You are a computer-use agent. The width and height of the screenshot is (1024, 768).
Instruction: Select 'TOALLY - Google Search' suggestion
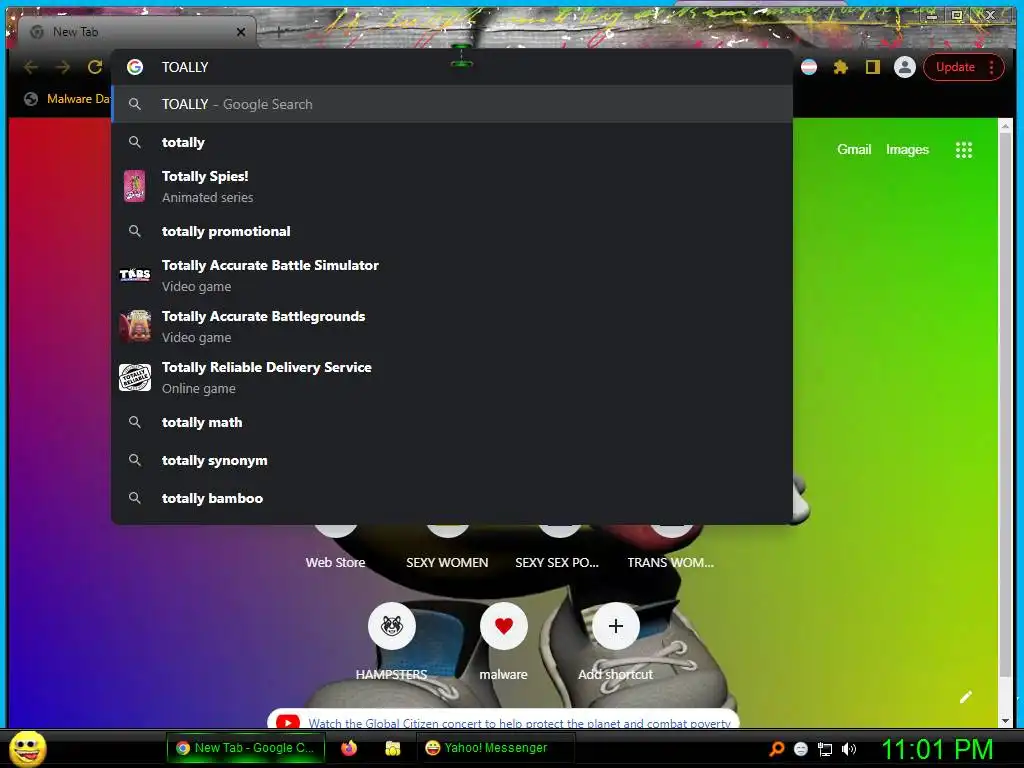pos(452,104)
